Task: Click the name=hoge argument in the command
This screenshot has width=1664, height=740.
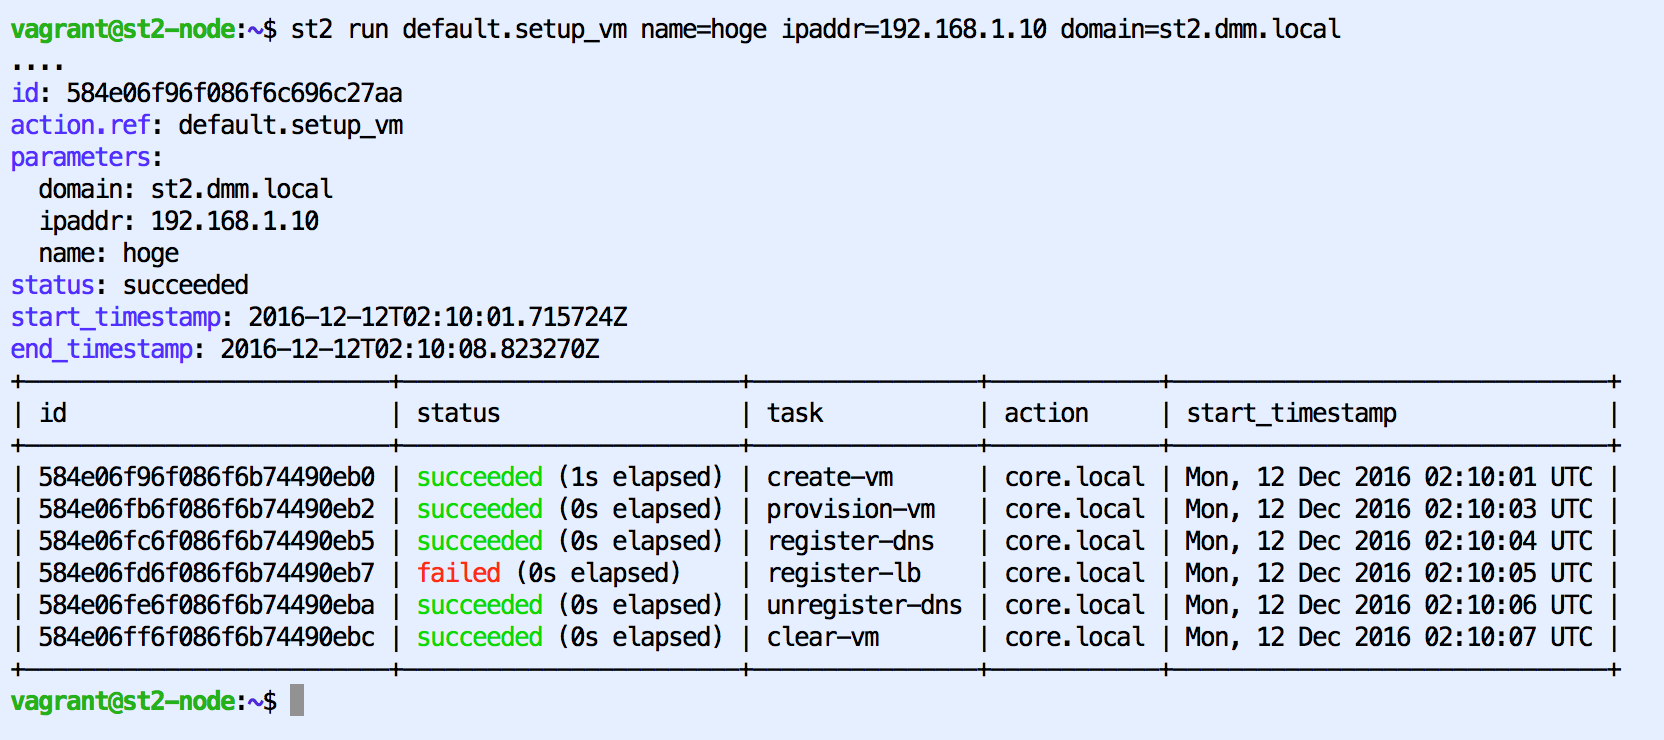Action: click(x=704, y=29)
